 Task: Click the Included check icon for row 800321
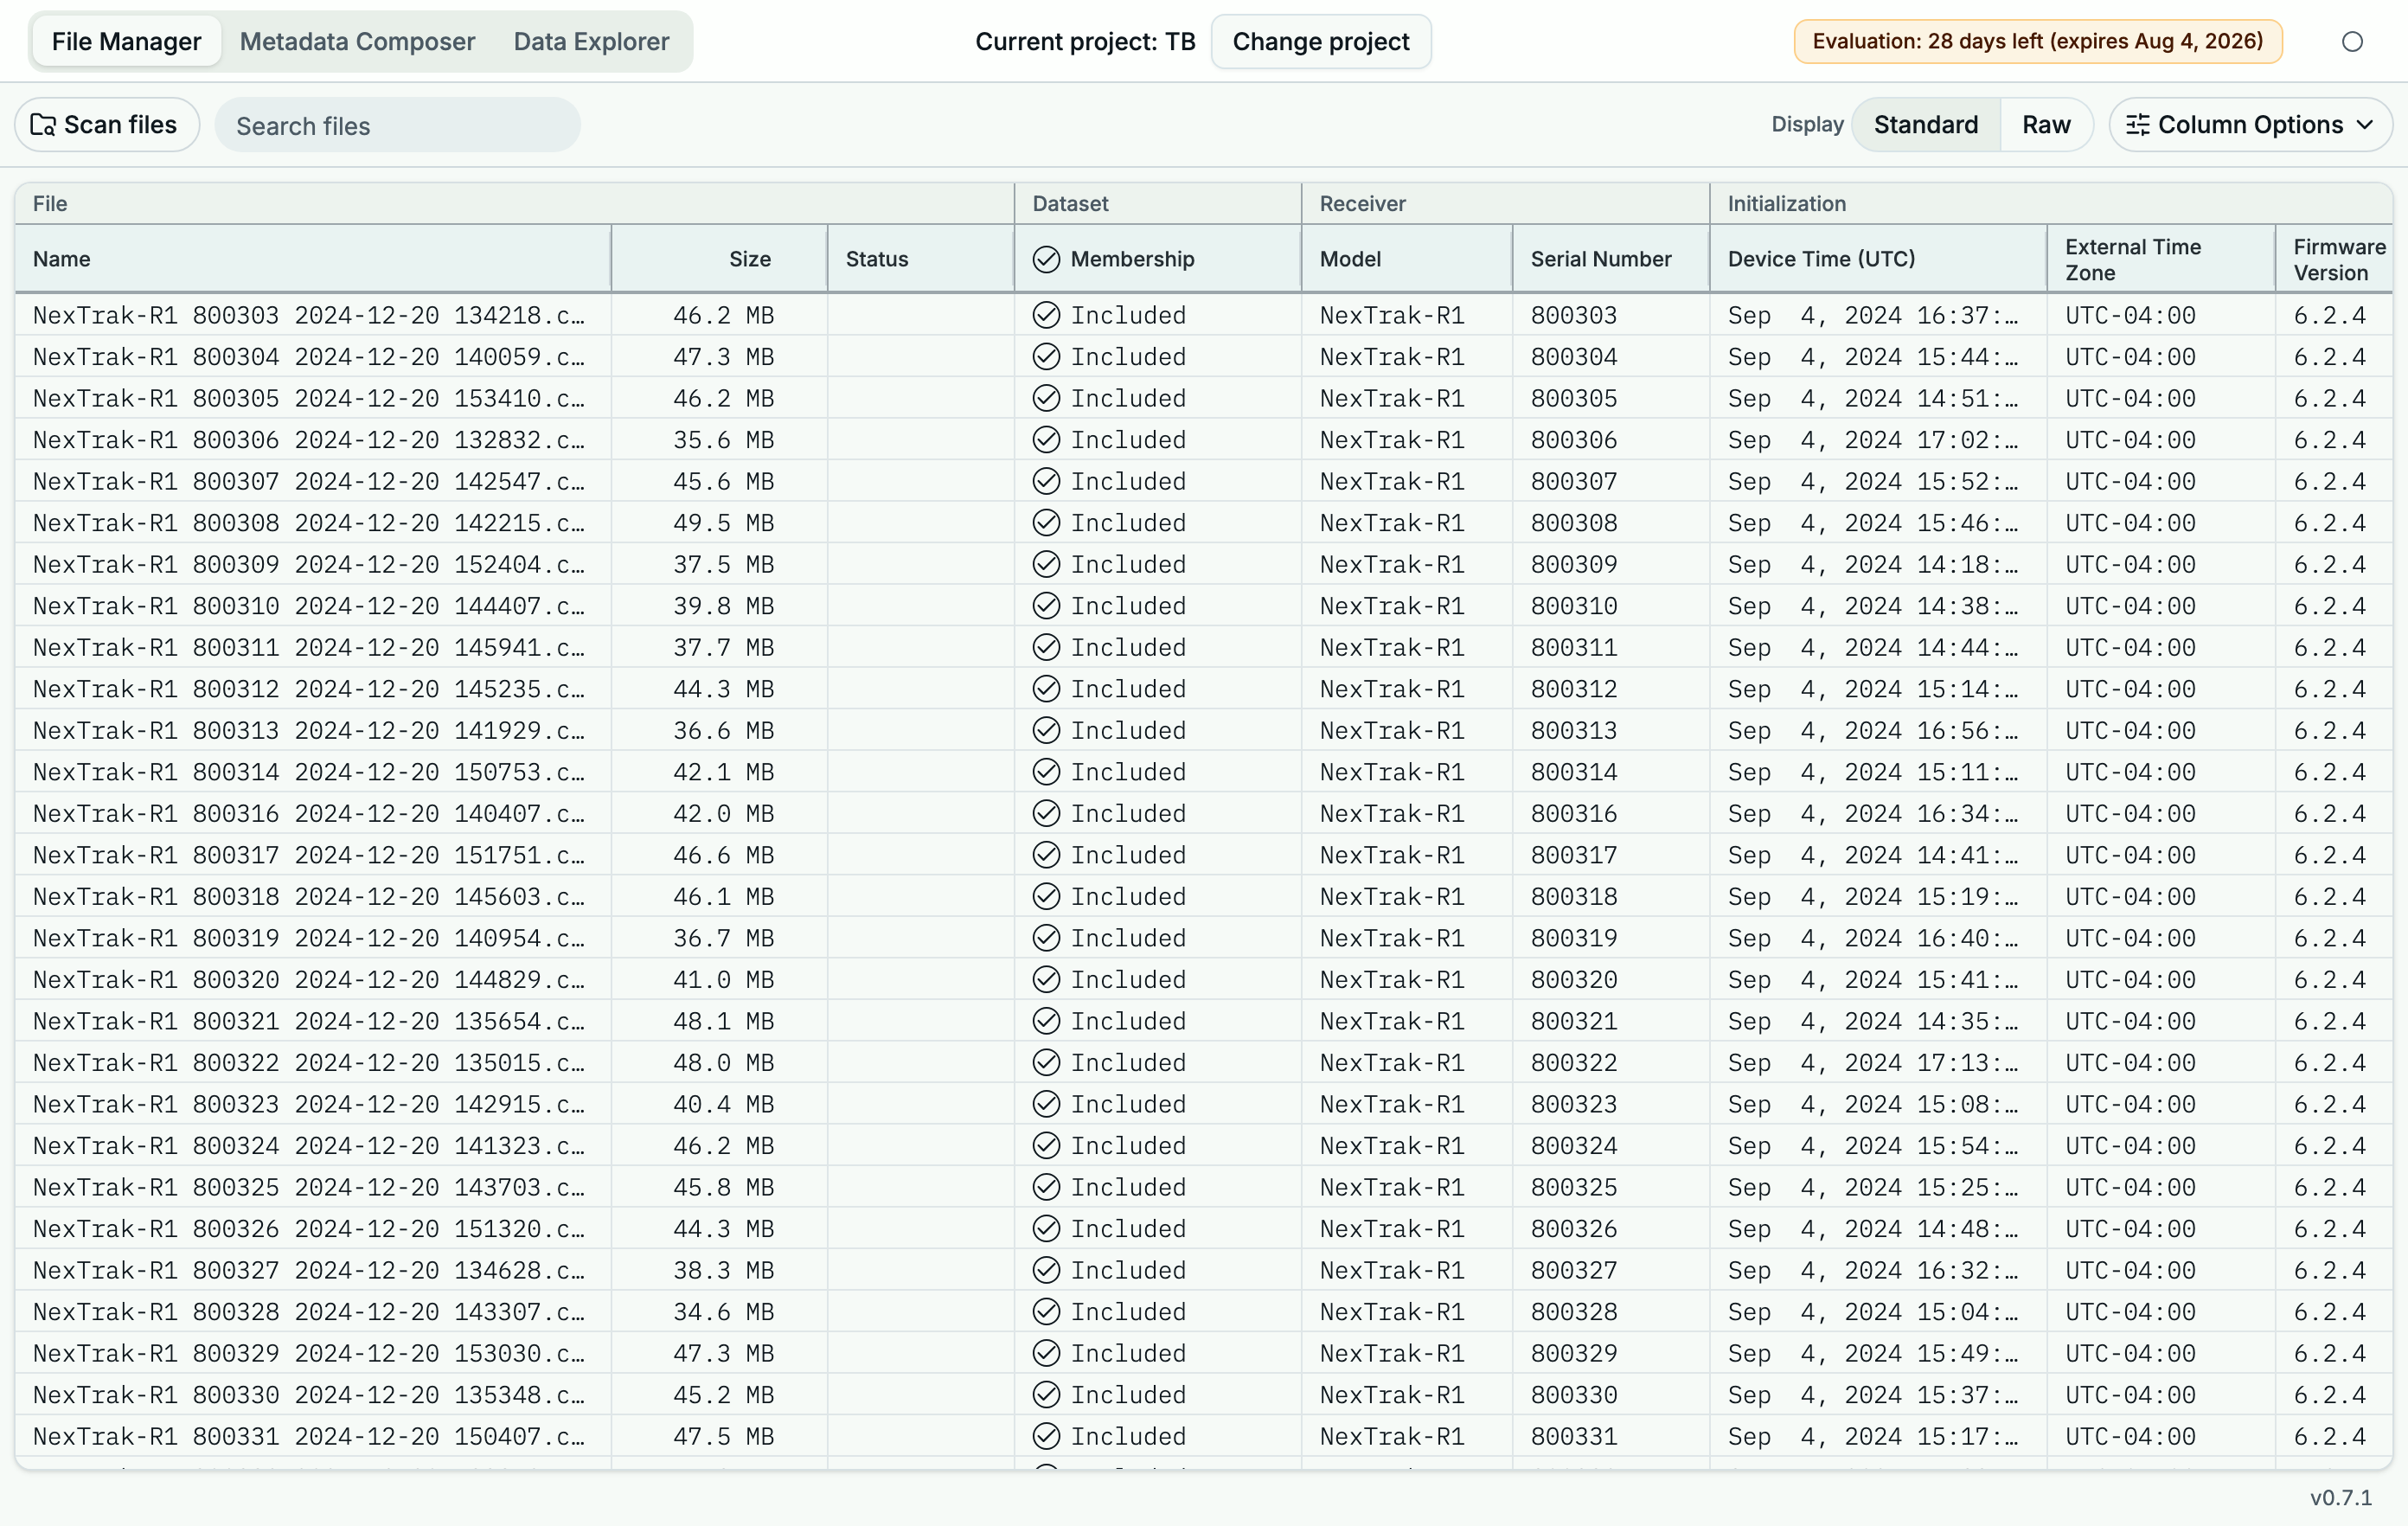click(1046, 1021)
